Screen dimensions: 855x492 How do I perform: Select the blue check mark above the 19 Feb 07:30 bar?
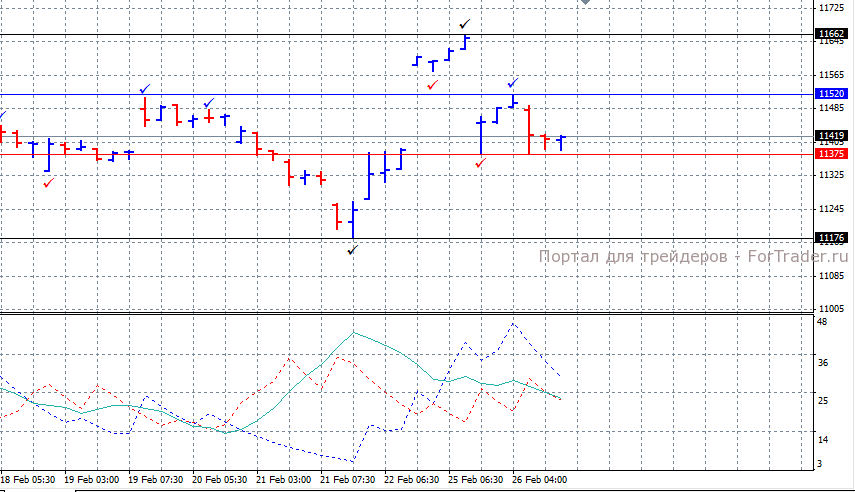(144, 88)
